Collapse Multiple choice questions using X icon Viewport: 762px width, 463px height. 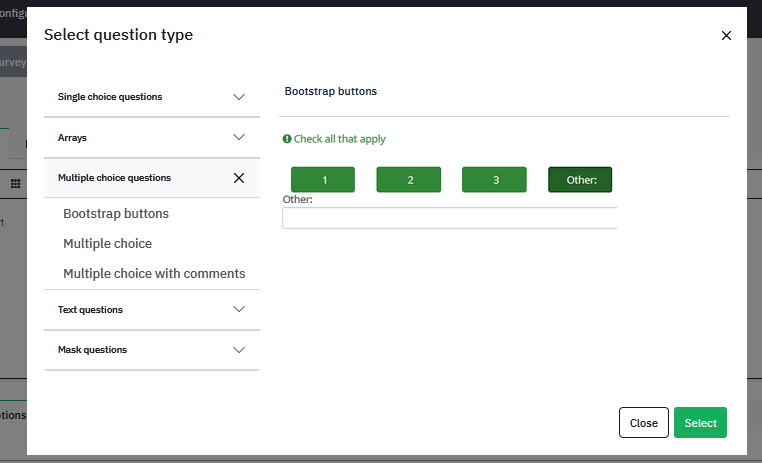[x=239, y=178]
